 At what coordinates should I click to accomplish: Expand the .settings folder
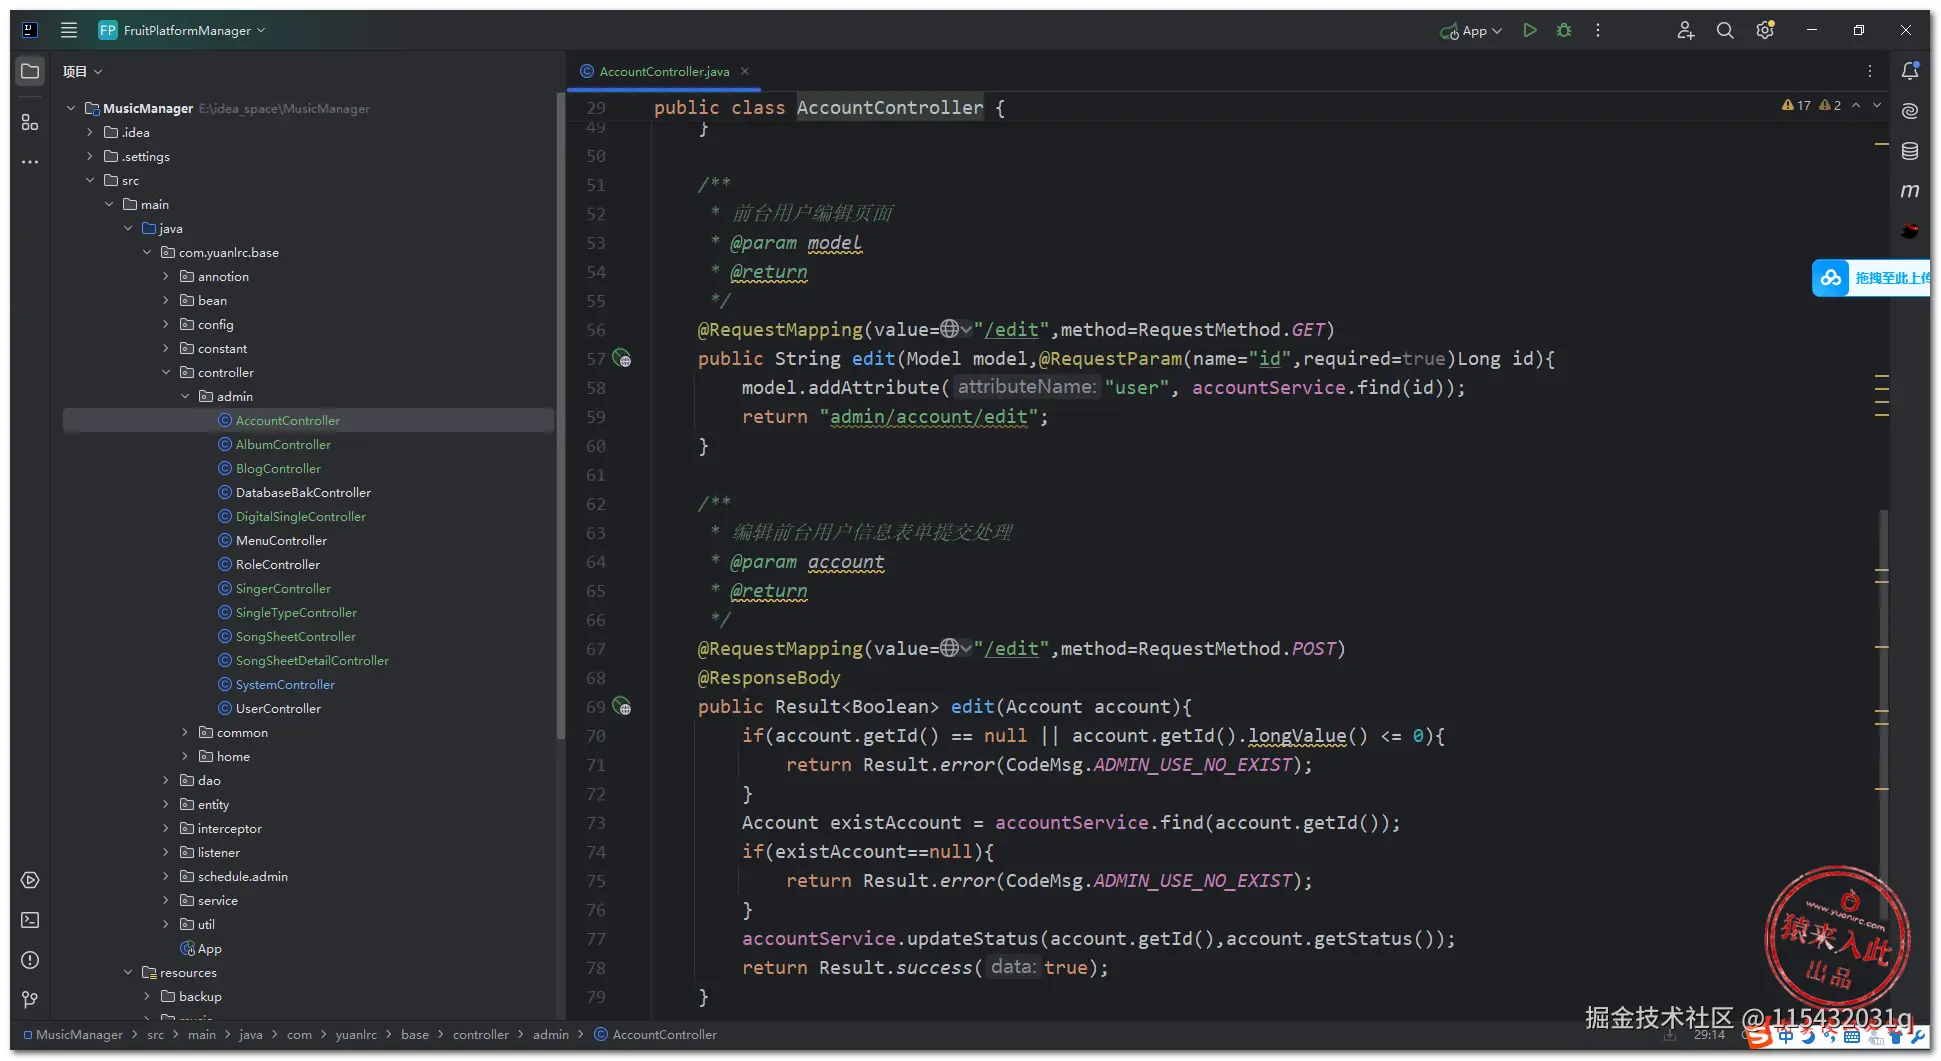(x=90, y=156)
